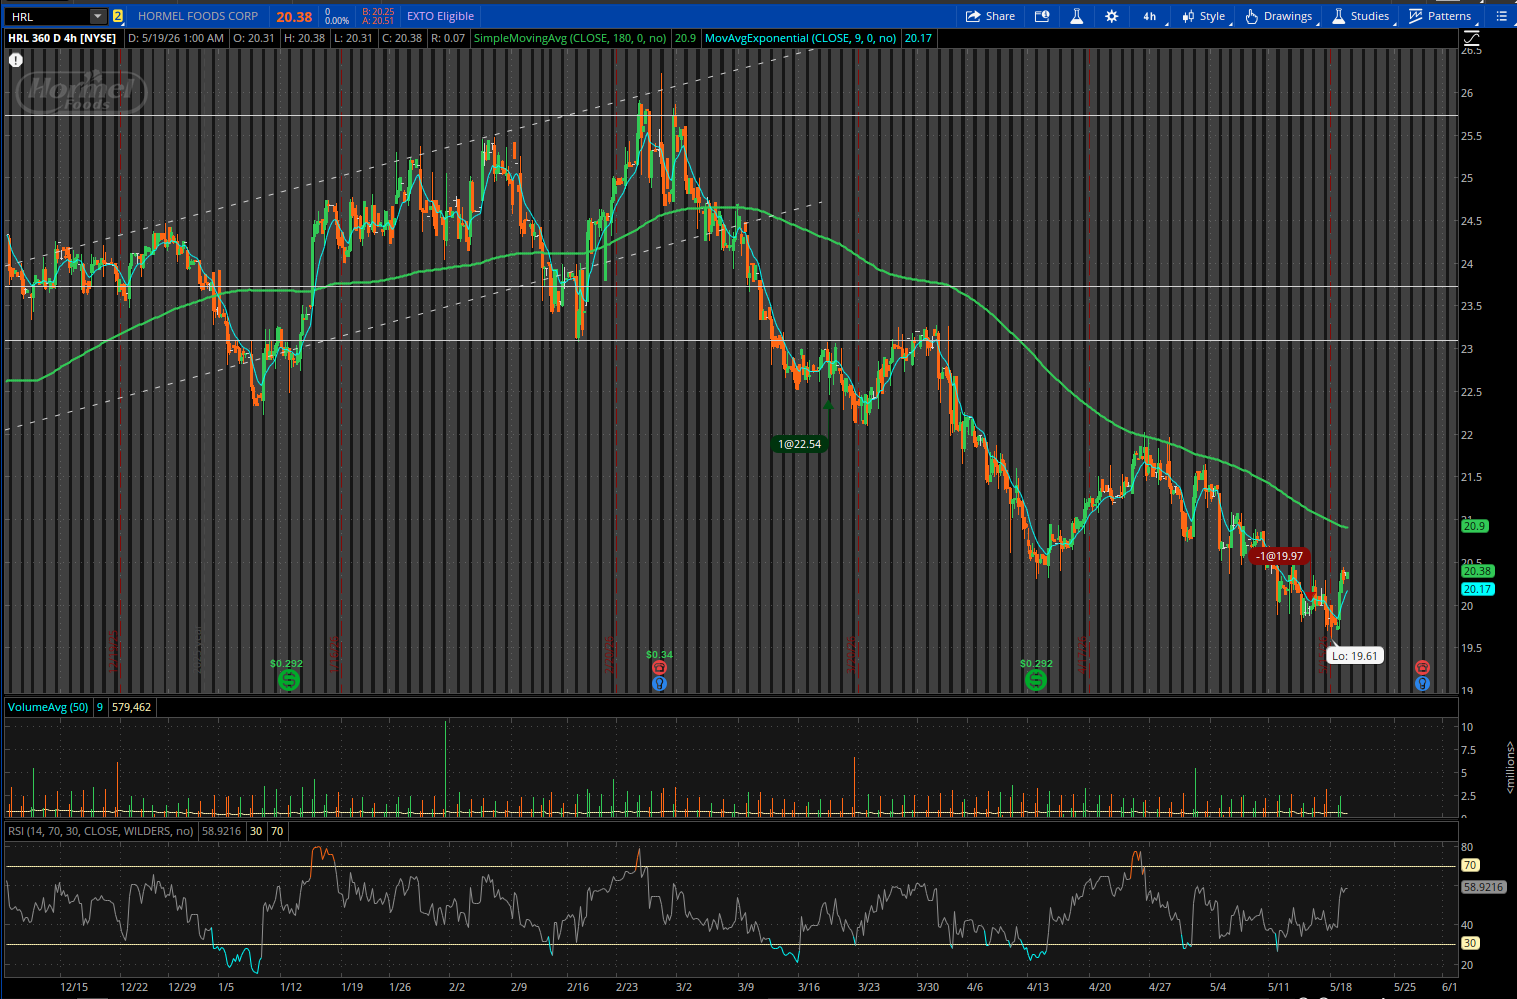1517x999 pixels.
Task: Open the Edit Studies beaker icon
Action: (1077, 16)
